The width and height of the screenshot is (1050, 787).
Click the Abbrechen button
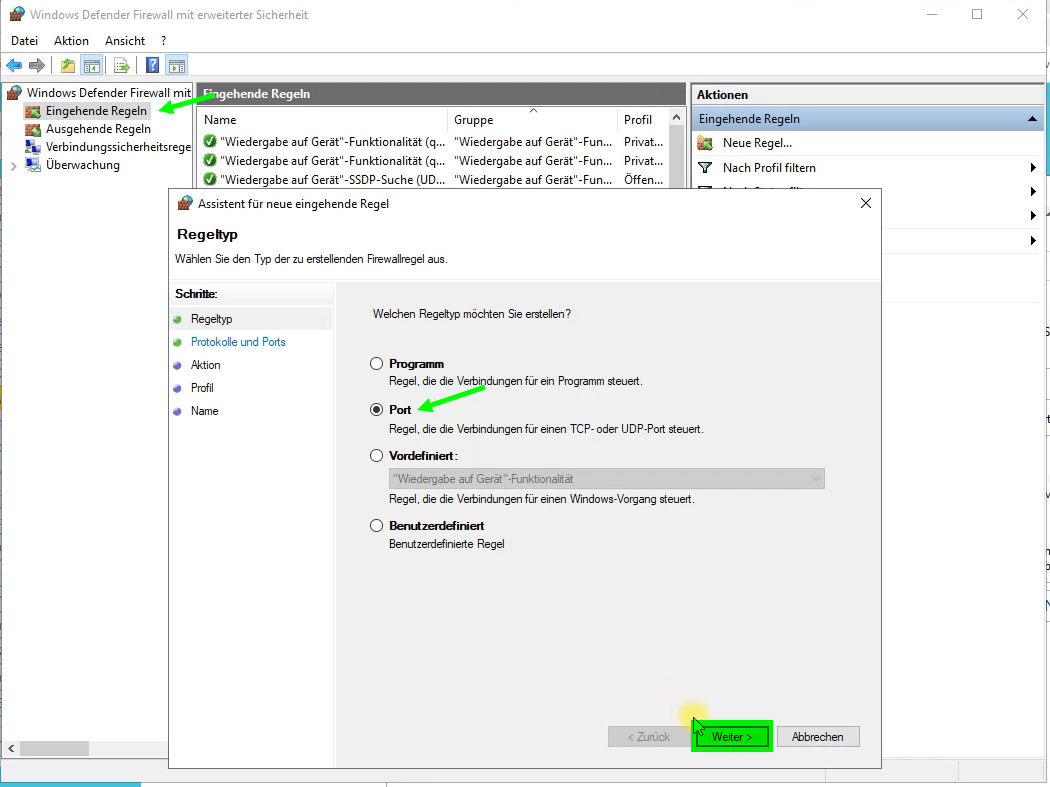pyautogui.click(x=818, y=737)
